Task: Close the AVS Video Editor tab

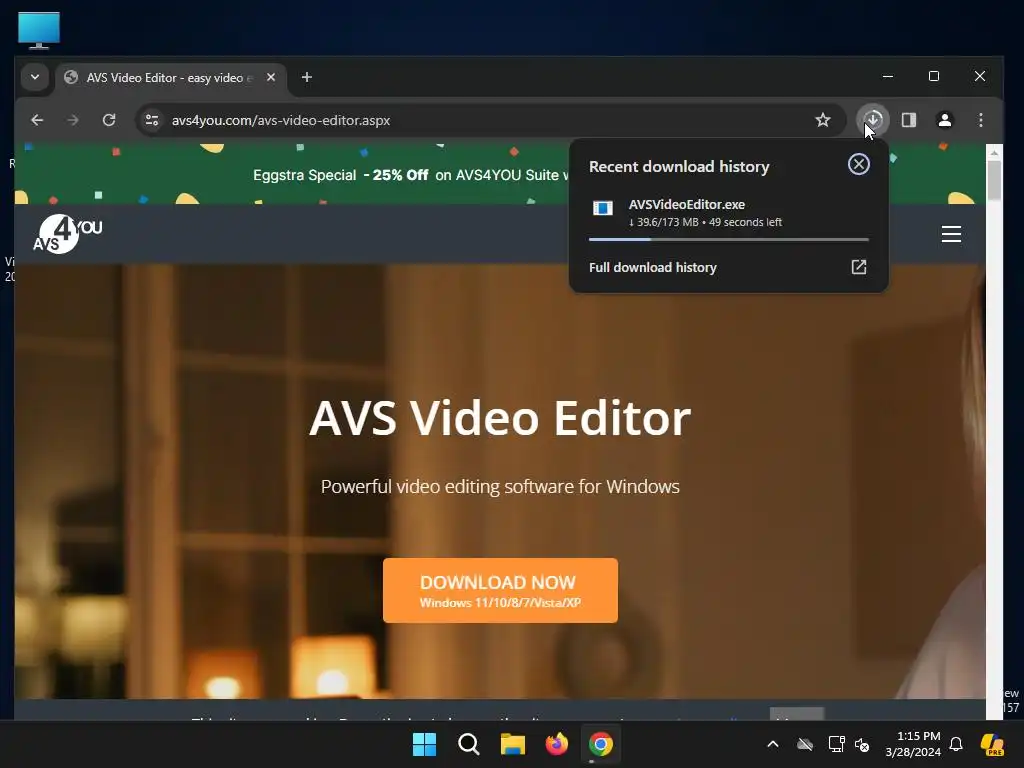Action: pyautogui.click(x=271, y=77)
